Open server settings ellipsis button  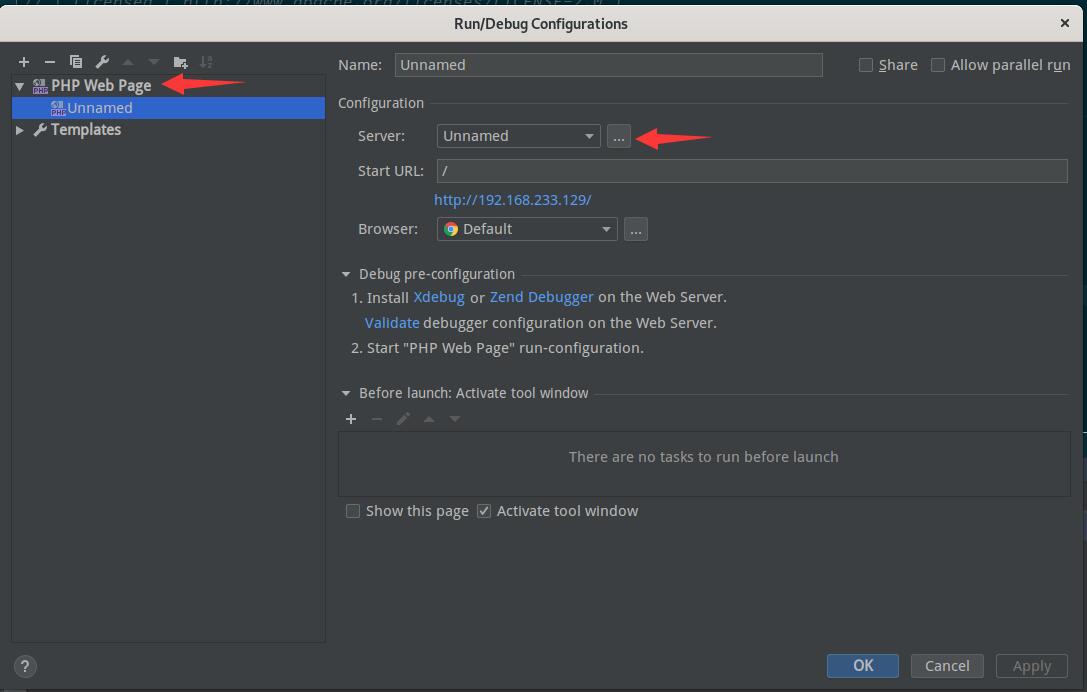click(x=619, y=136)
